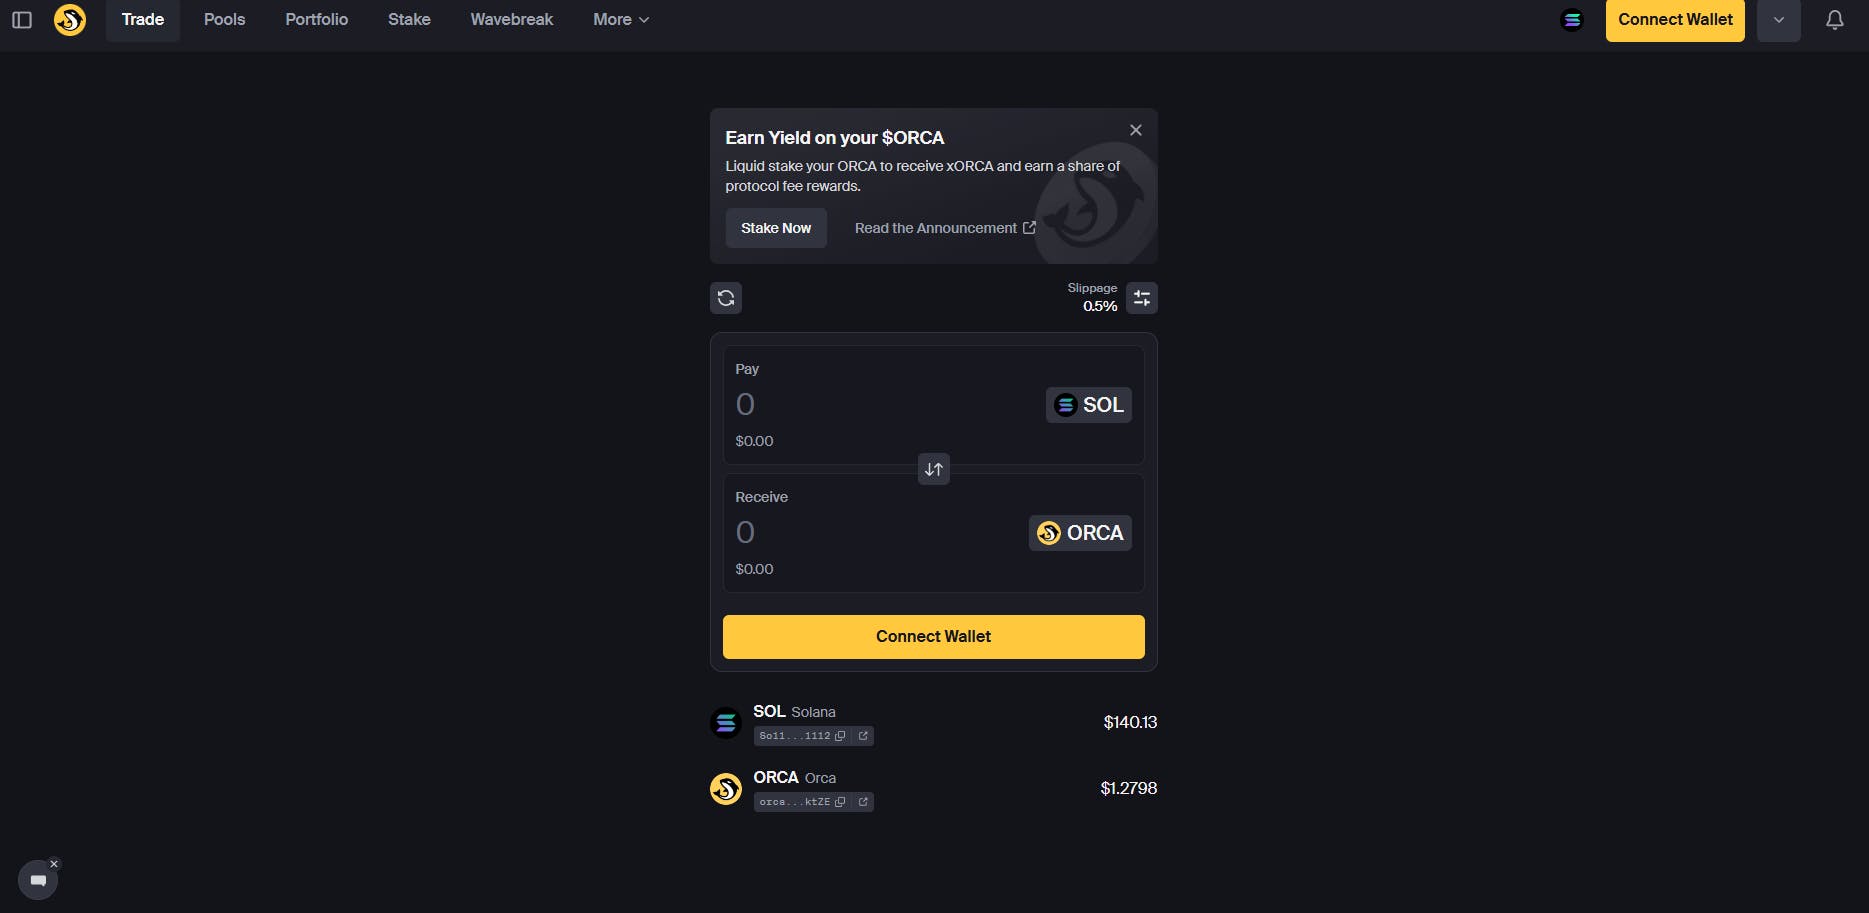This screenshot has width=1869, height=913.
Task: Open the Stake page
Action: pyautogui.click(x=408, y=19)
